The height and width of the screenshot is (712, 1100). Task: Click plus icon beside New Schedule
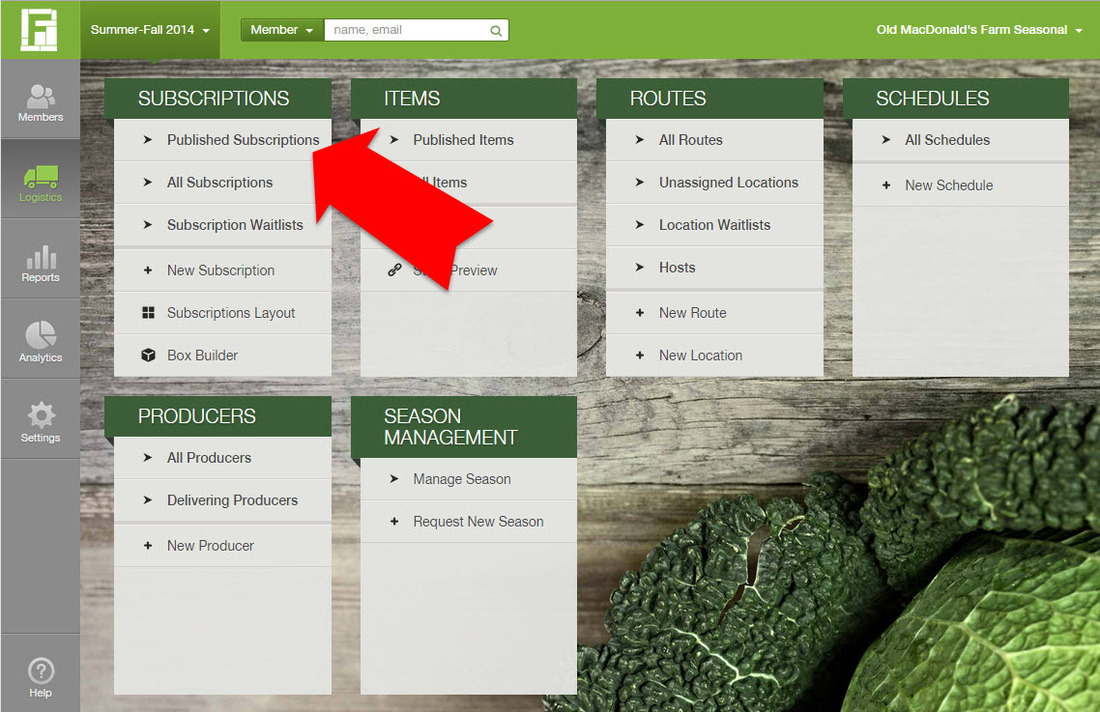[886, 185]
